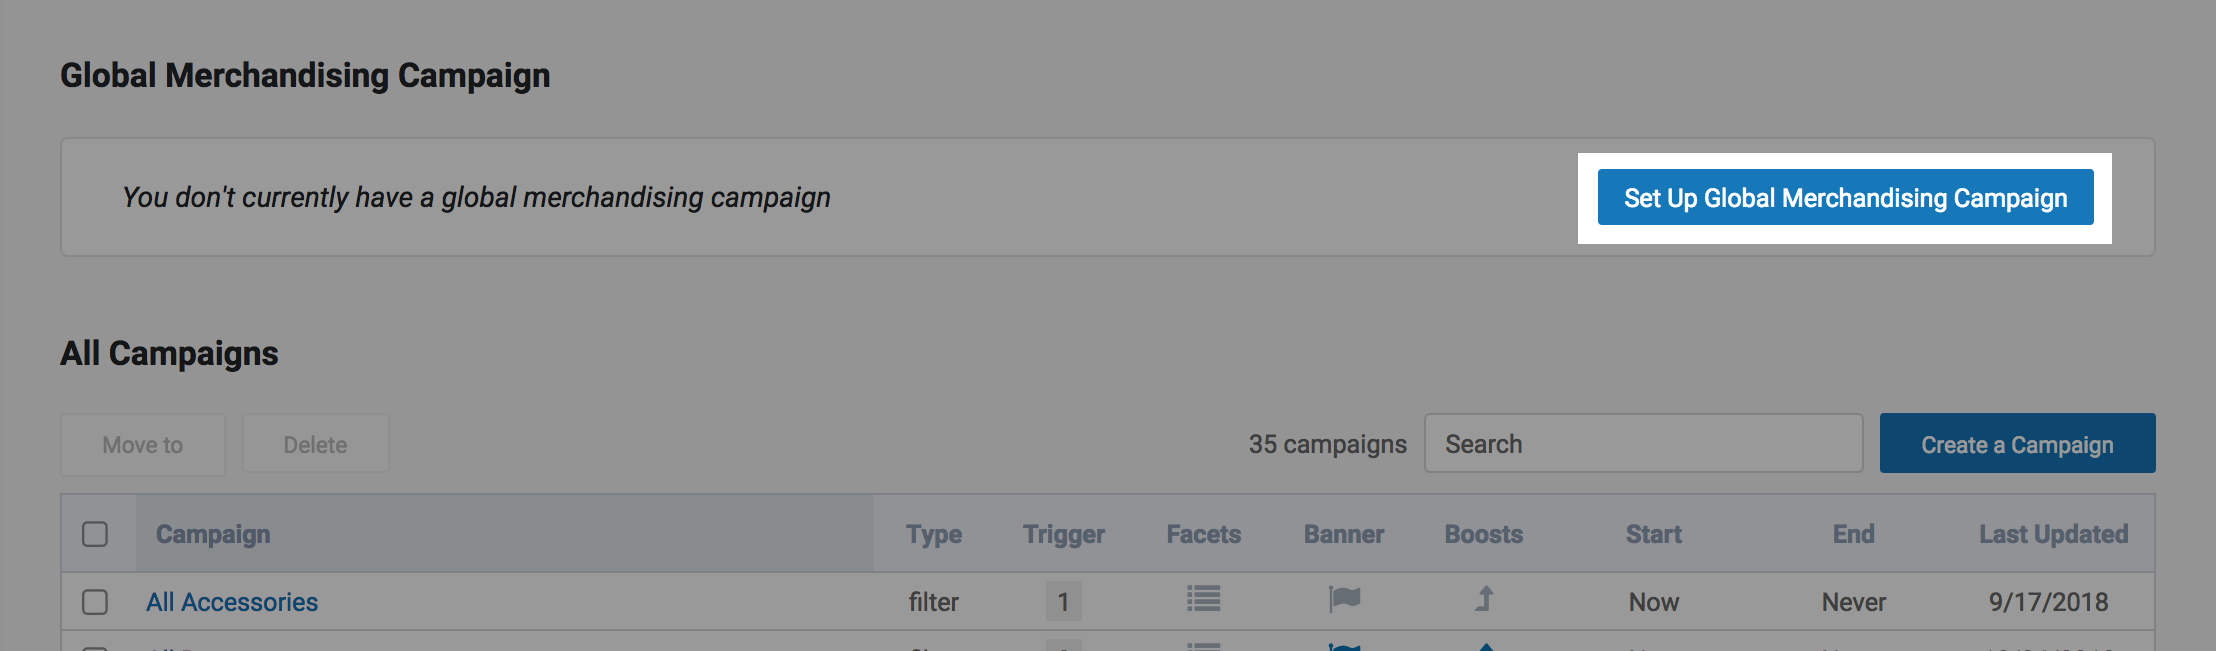Click the facets list icon for All Accessories
The image size is (2216, 651).
(1203, 600)
